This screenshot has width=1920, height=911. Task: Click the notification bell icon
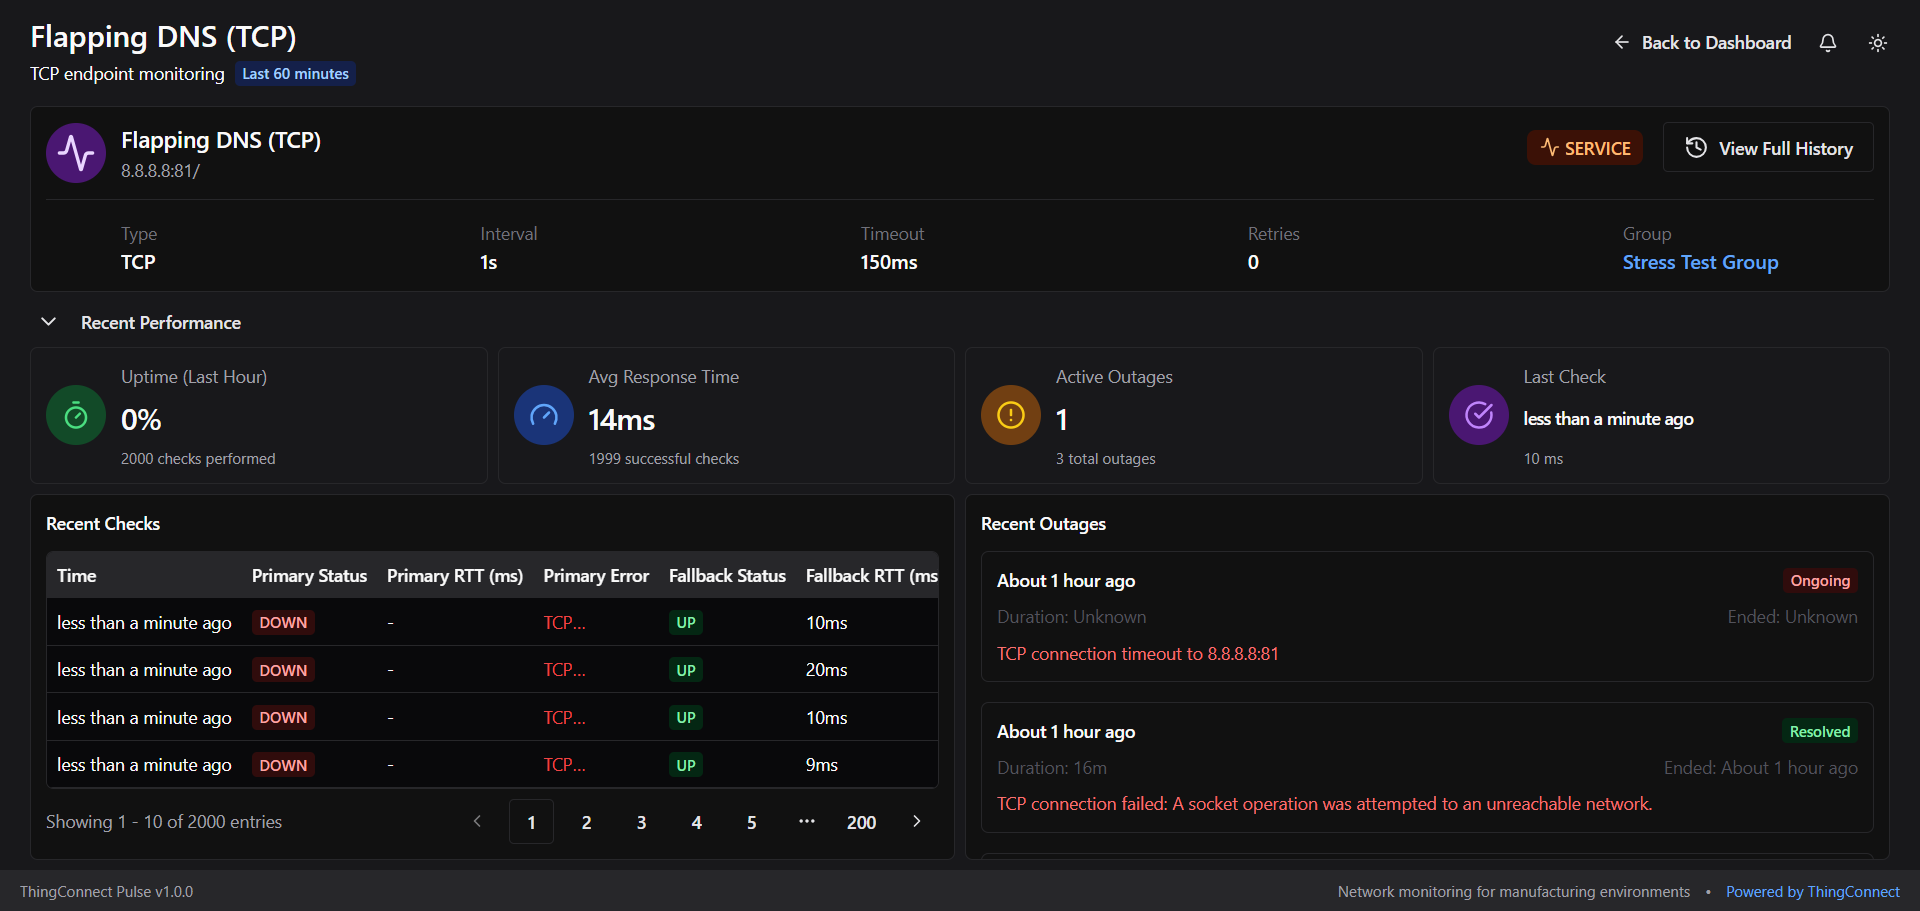(1827, 43)
